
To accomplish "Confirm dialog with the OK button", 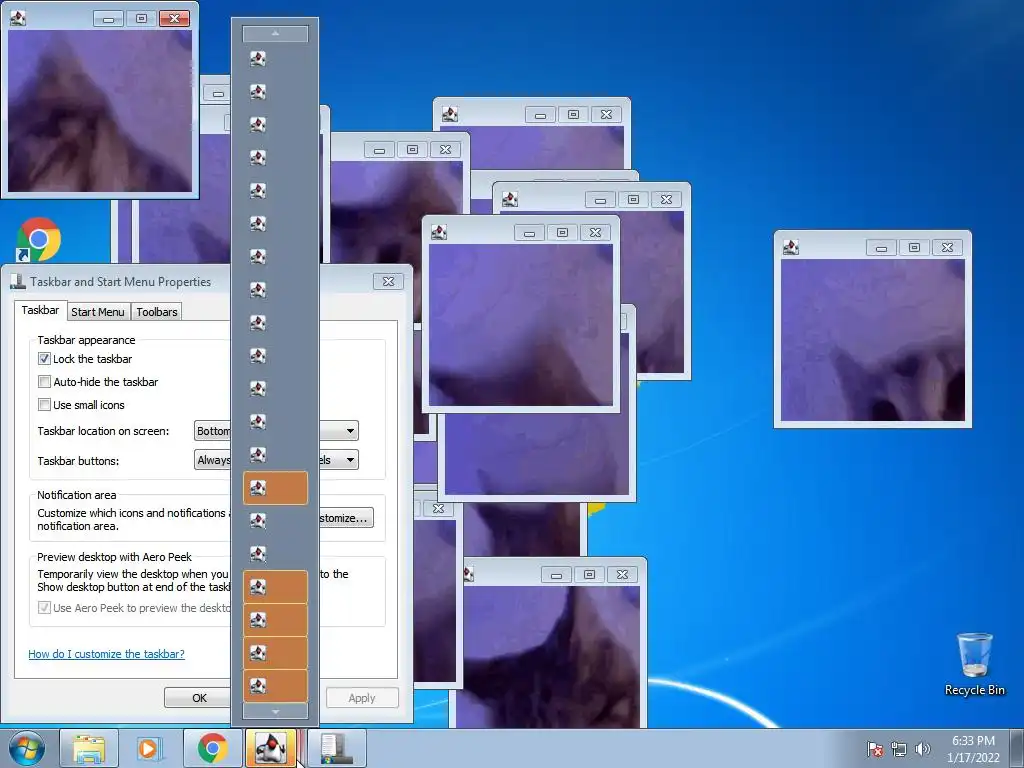I will click(199, 697).
